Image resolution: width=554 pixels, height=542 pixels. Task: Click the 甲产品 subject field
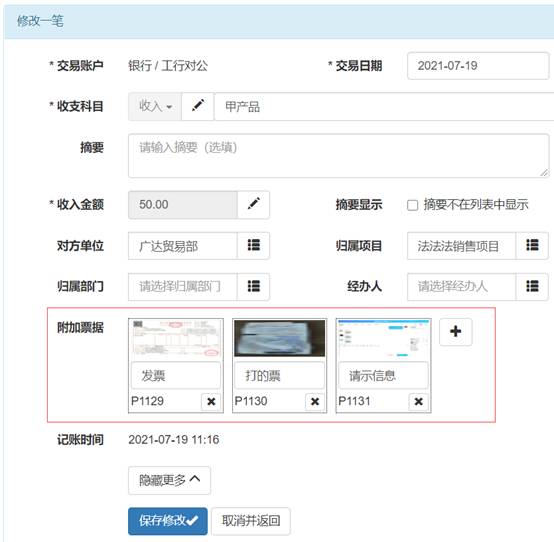(x=384, y=106)
